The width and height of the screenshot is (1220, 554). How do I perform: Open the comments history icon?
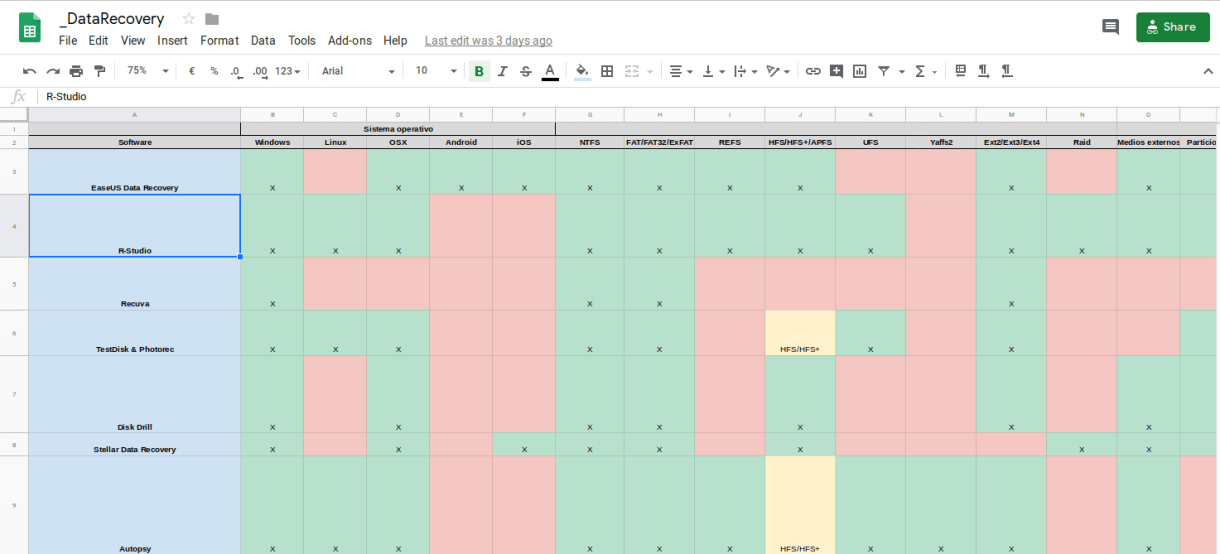point(1110,27)
